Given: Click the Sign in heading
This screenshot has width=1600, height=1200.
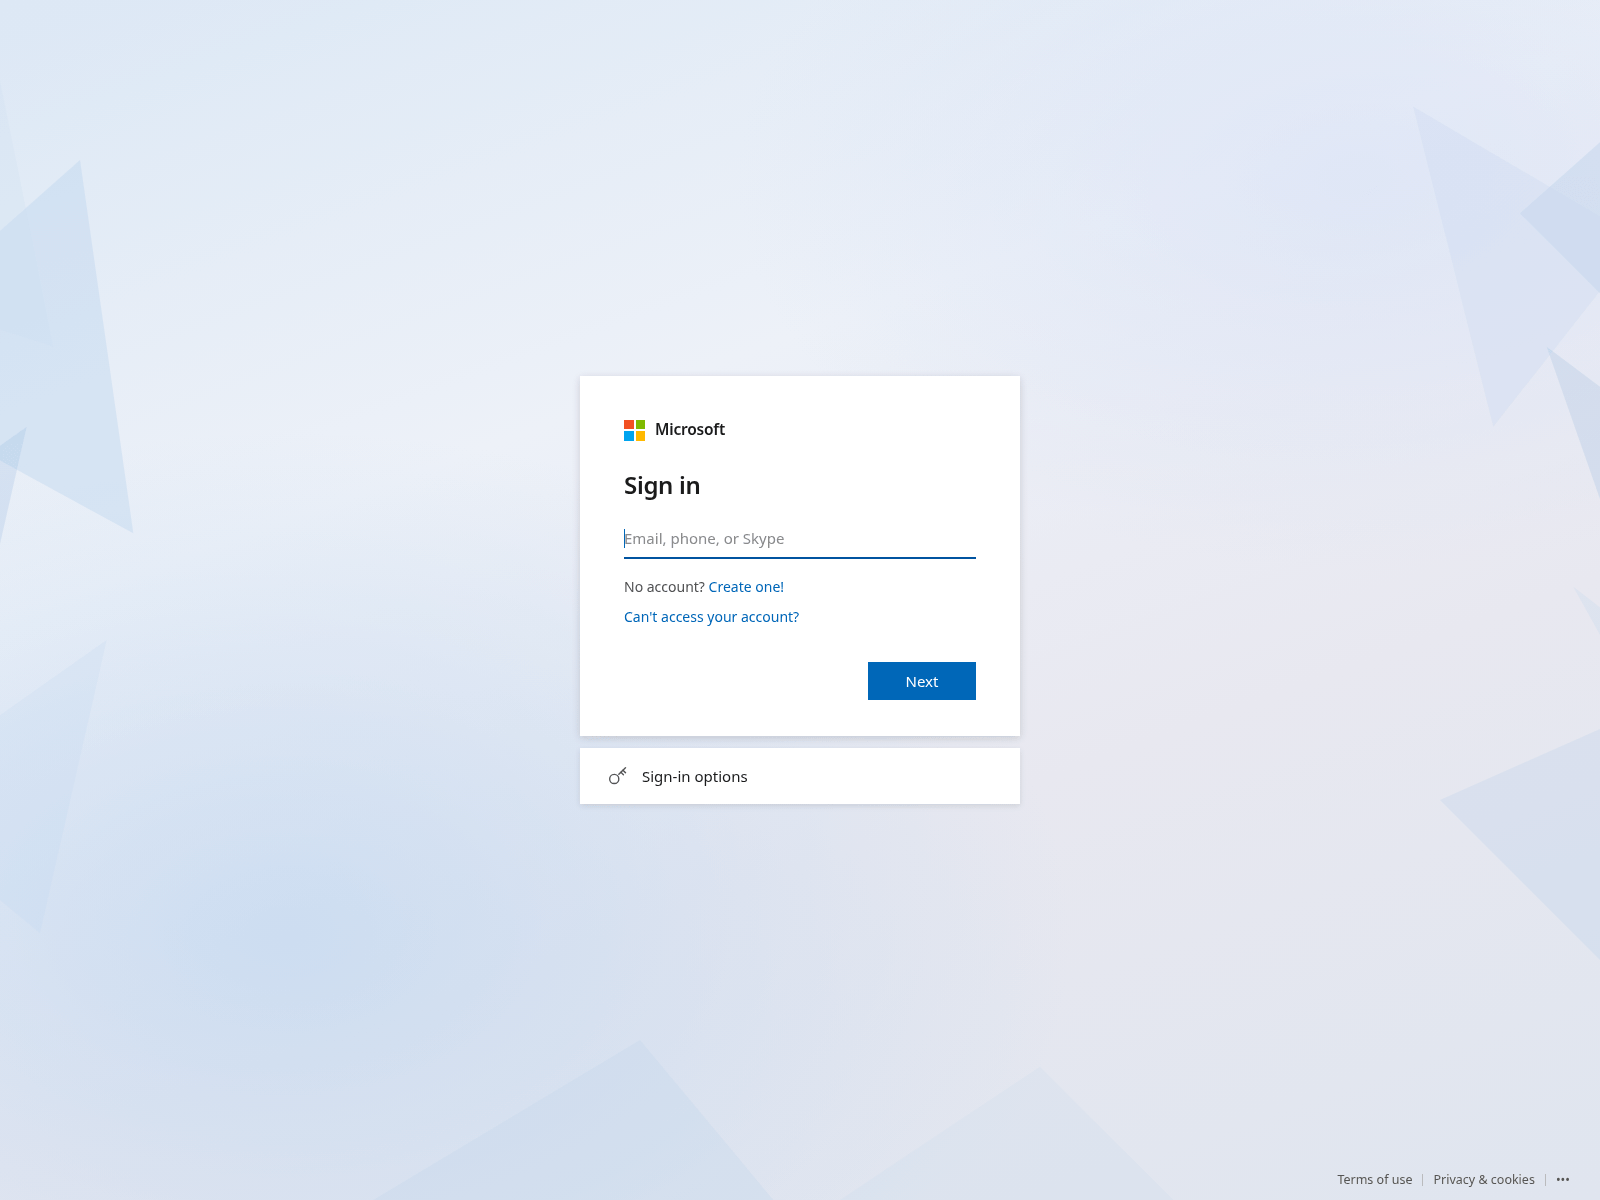Looking at the screenshot, I should pyautogui.click(x=662, y=486).
